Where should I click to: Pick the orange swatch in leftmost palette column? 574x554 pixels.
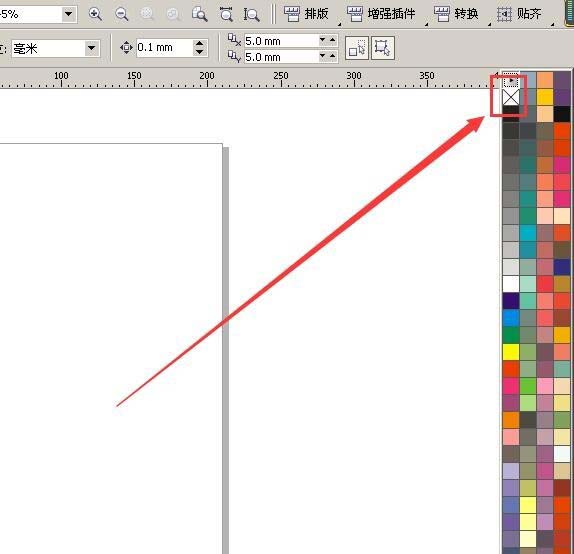click(x=511, y=420)
